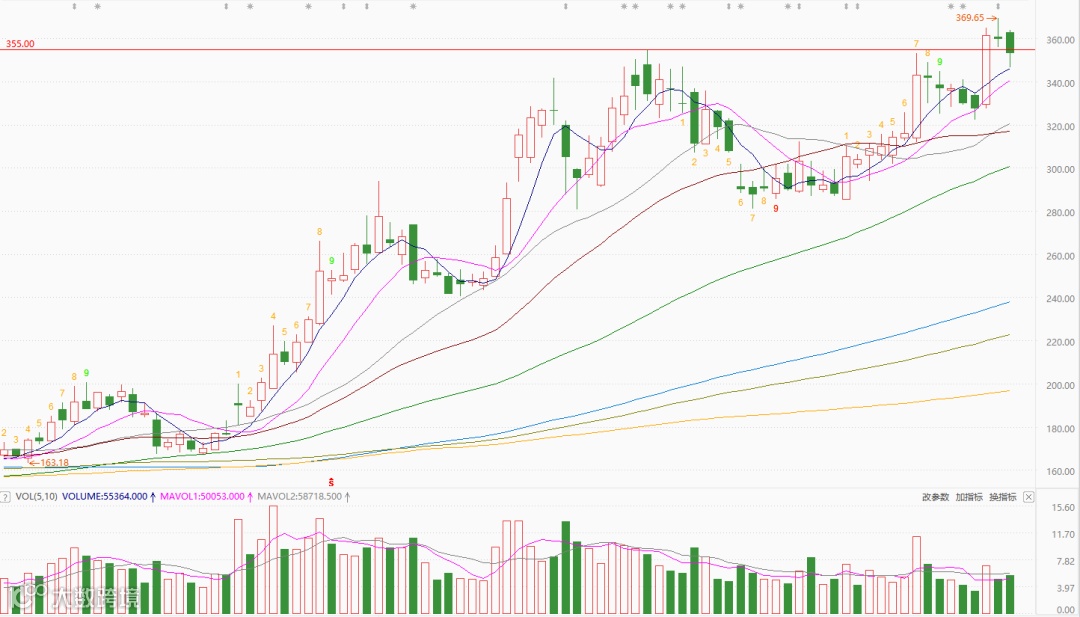The height and width of the screenshot is (617, 1080).
Task: Click the red S marker below the chart
Action: point(331,481)
